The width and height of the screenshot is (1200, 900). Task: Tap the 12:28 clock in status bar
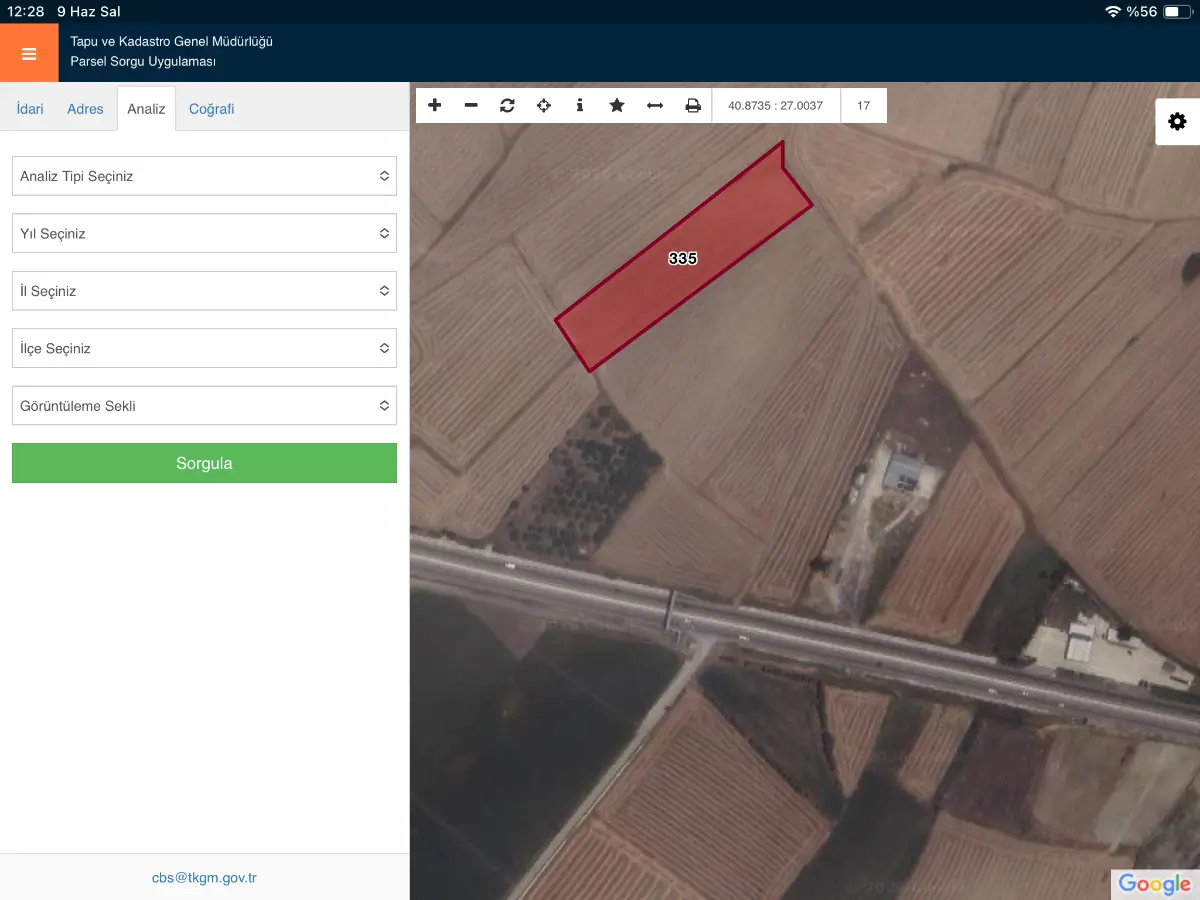[x=25, y=12]
